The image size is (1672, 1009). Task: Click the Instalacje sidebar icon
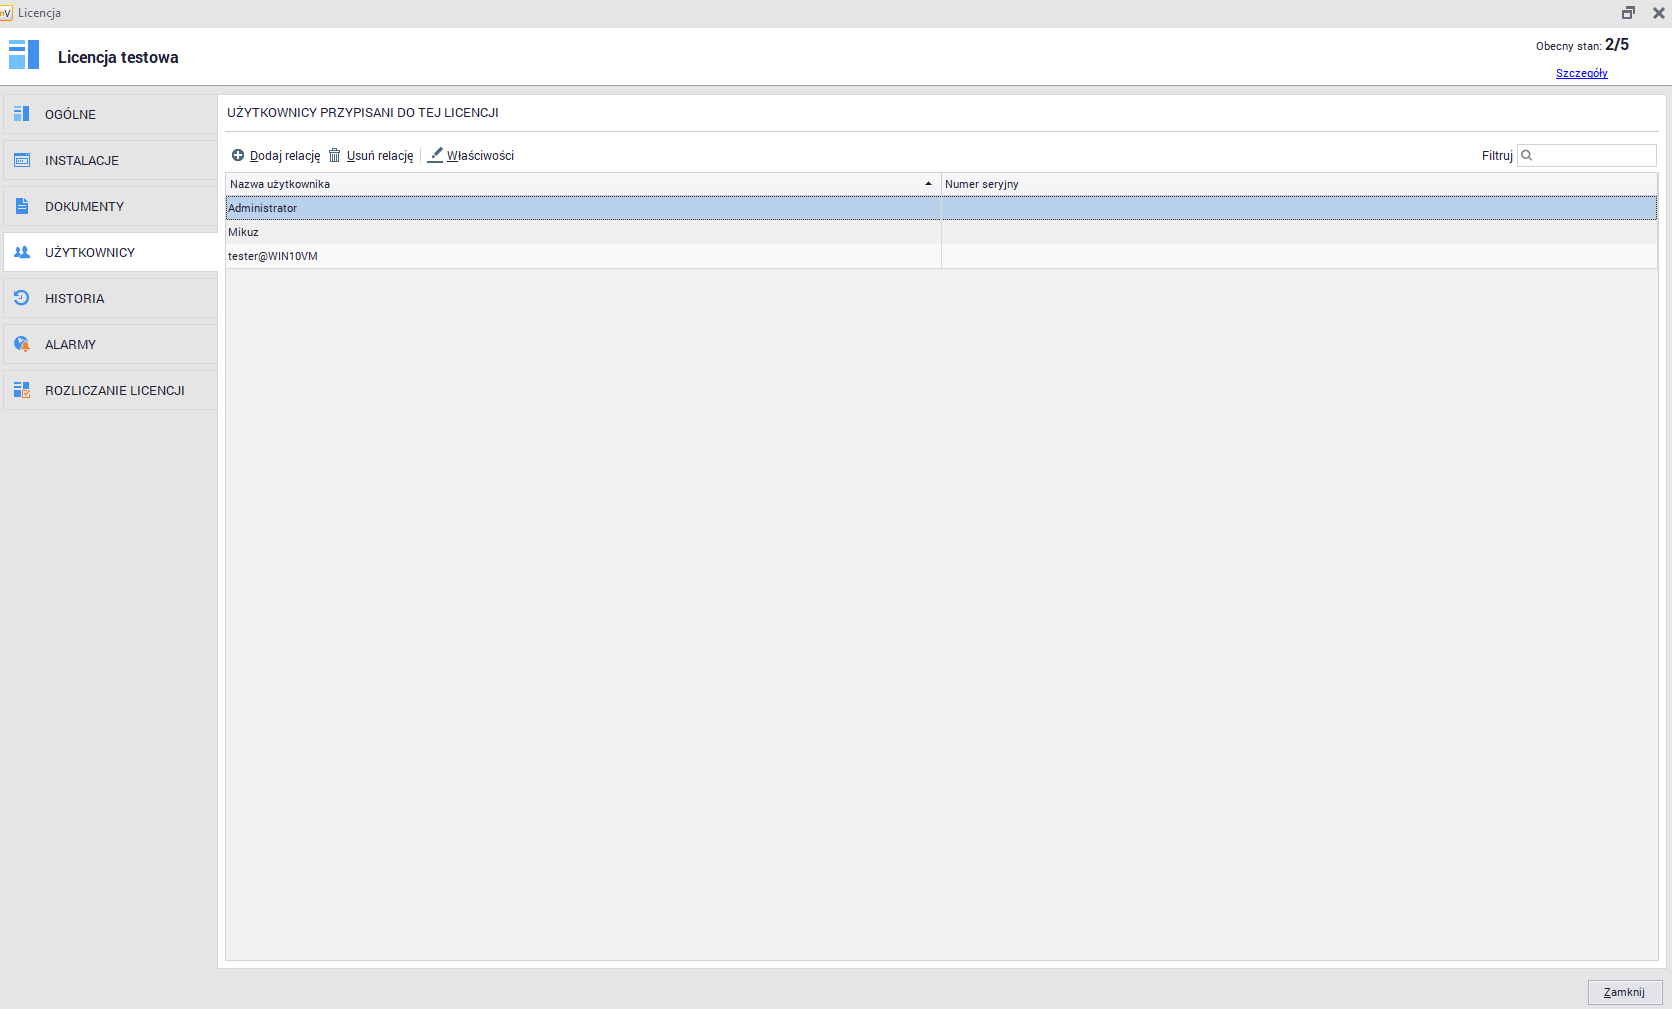coord(21,160)
